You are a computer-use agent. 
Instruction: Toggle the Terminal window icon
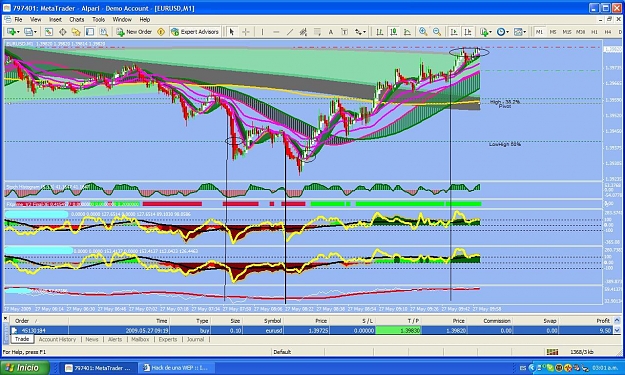(90, 32)
